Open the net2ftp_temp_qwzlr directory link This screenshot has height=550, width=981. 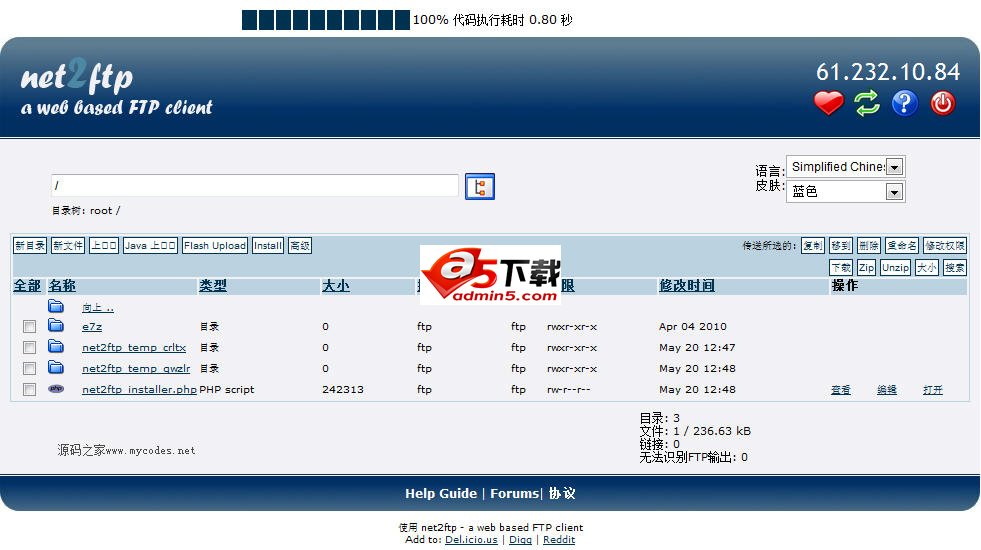136,369
